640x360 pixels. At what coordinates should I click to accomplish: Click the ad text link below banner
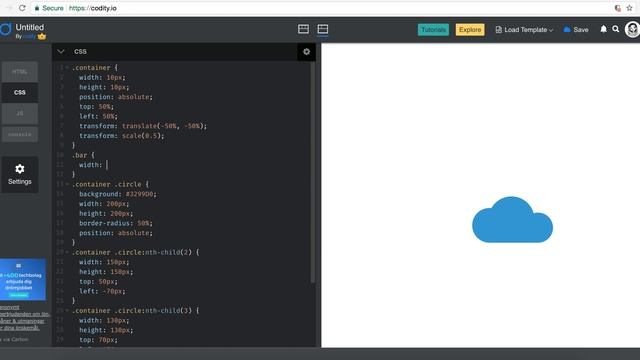[24, 318]
